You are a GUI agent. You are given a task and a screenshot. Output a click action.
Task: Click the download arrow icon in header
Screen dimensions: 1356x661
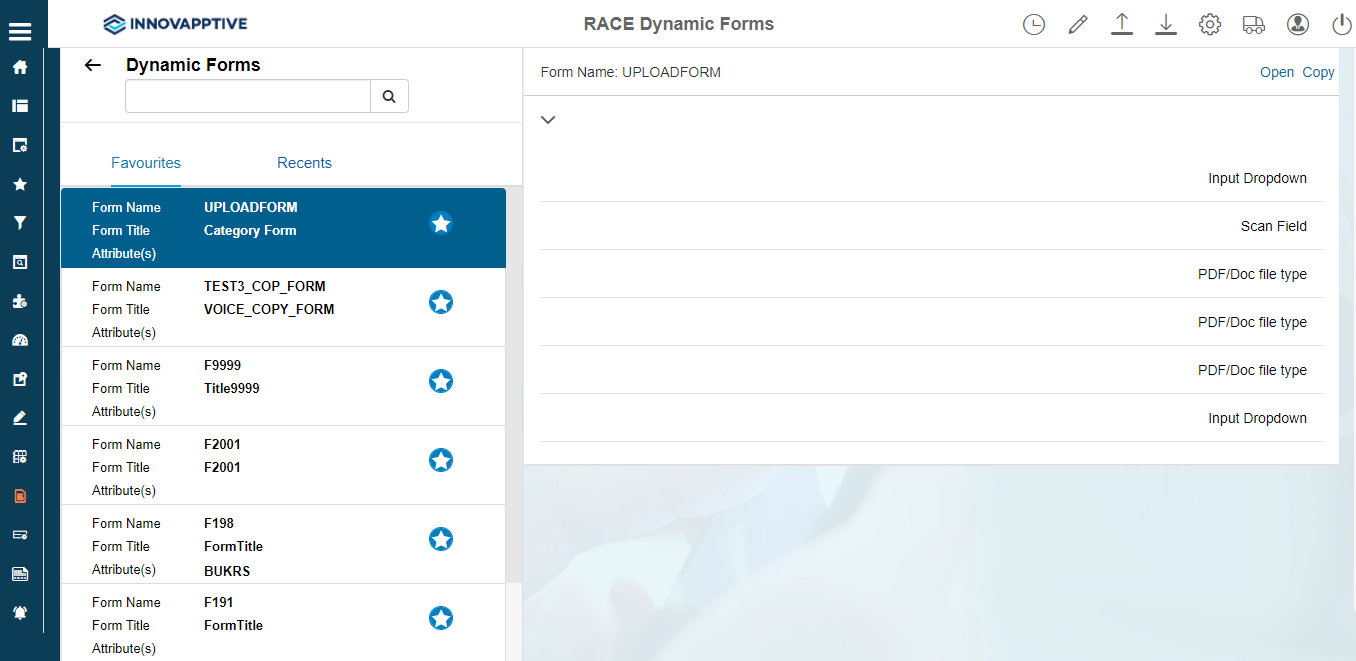[1166, 25]
